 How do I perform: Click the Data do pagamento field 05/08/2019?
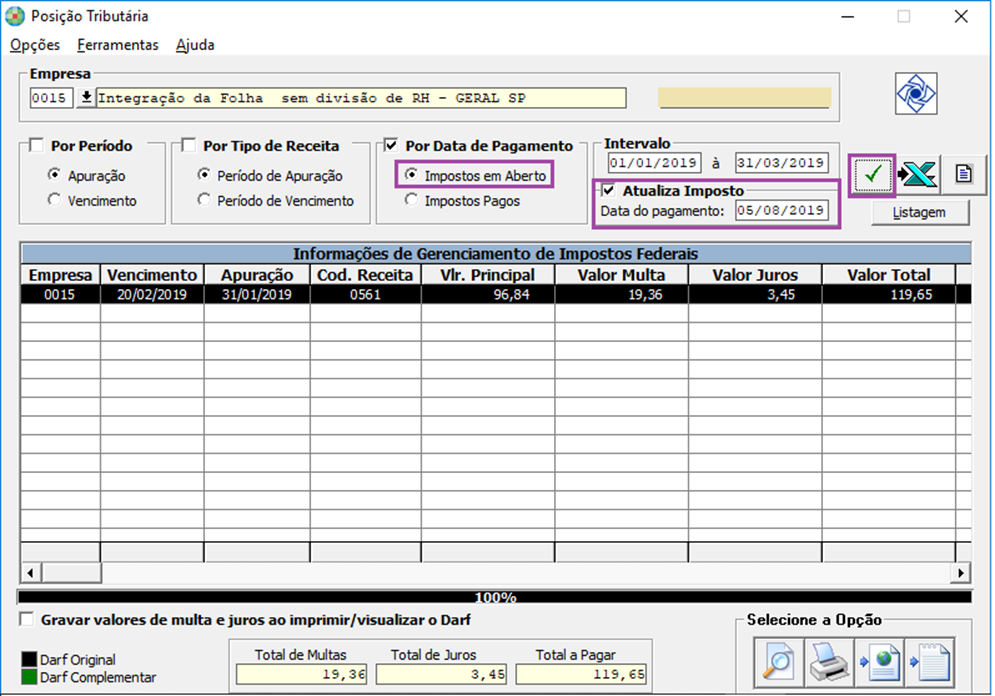pos(782,210)
